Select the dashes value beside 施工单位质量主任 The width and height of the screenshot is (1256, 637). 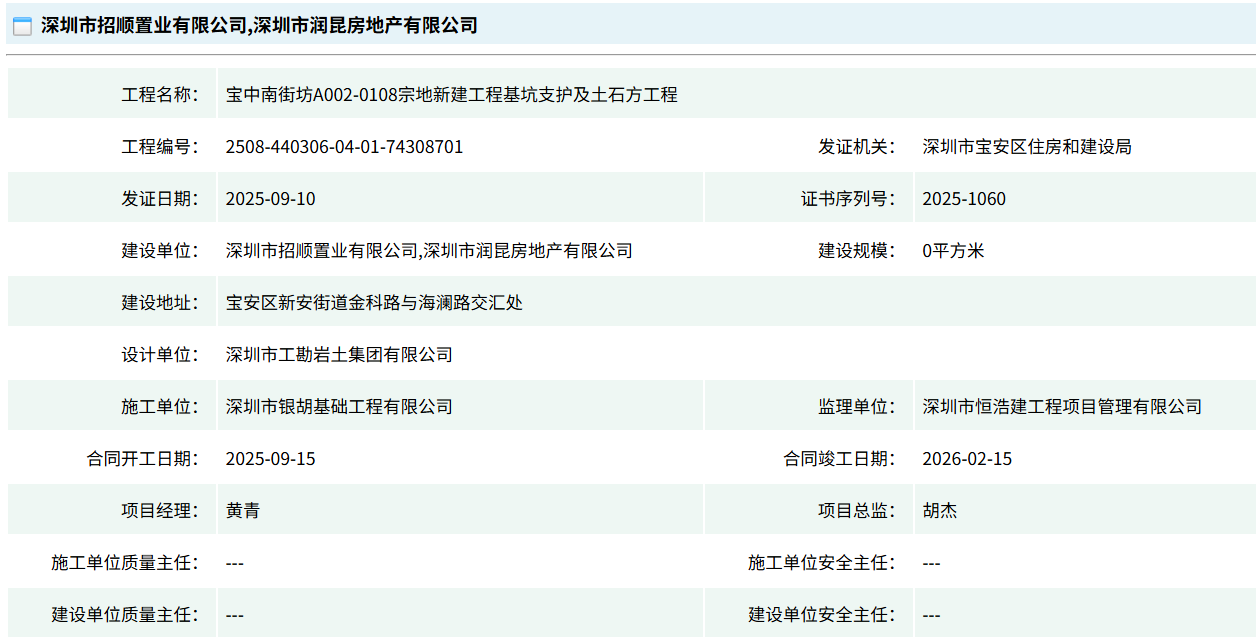point(235,563)
